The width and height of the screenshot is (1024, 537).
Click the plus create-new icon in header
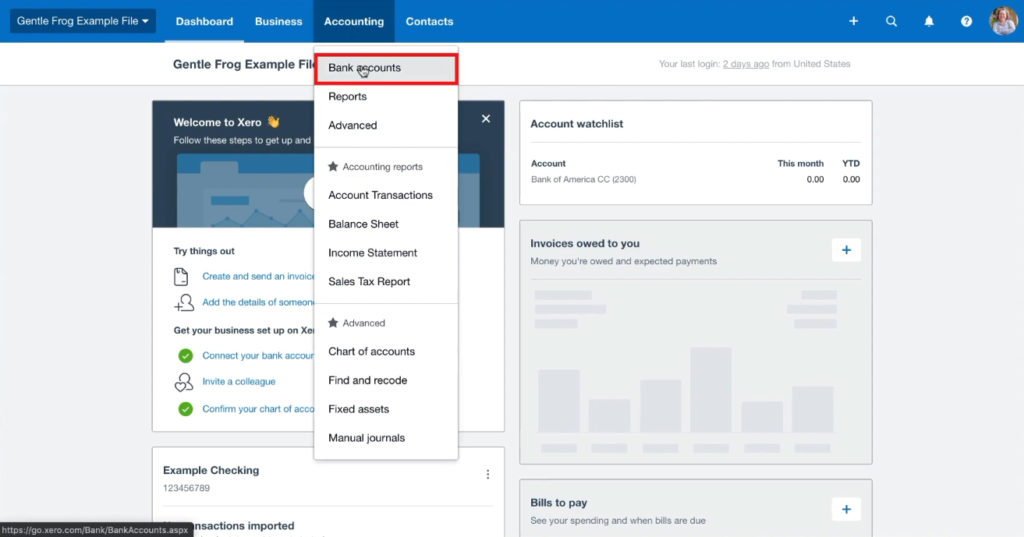(853, 21)
